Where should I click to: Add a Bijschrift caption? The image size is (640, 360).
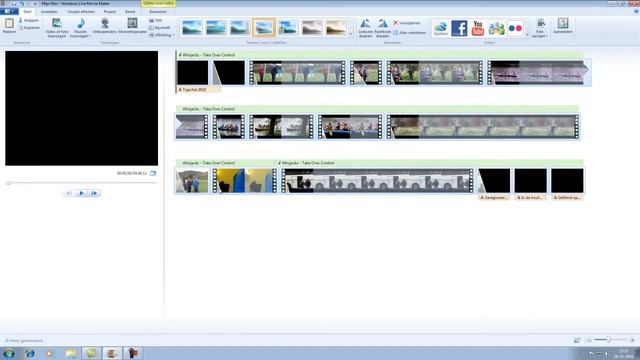(x=160, y=28)
